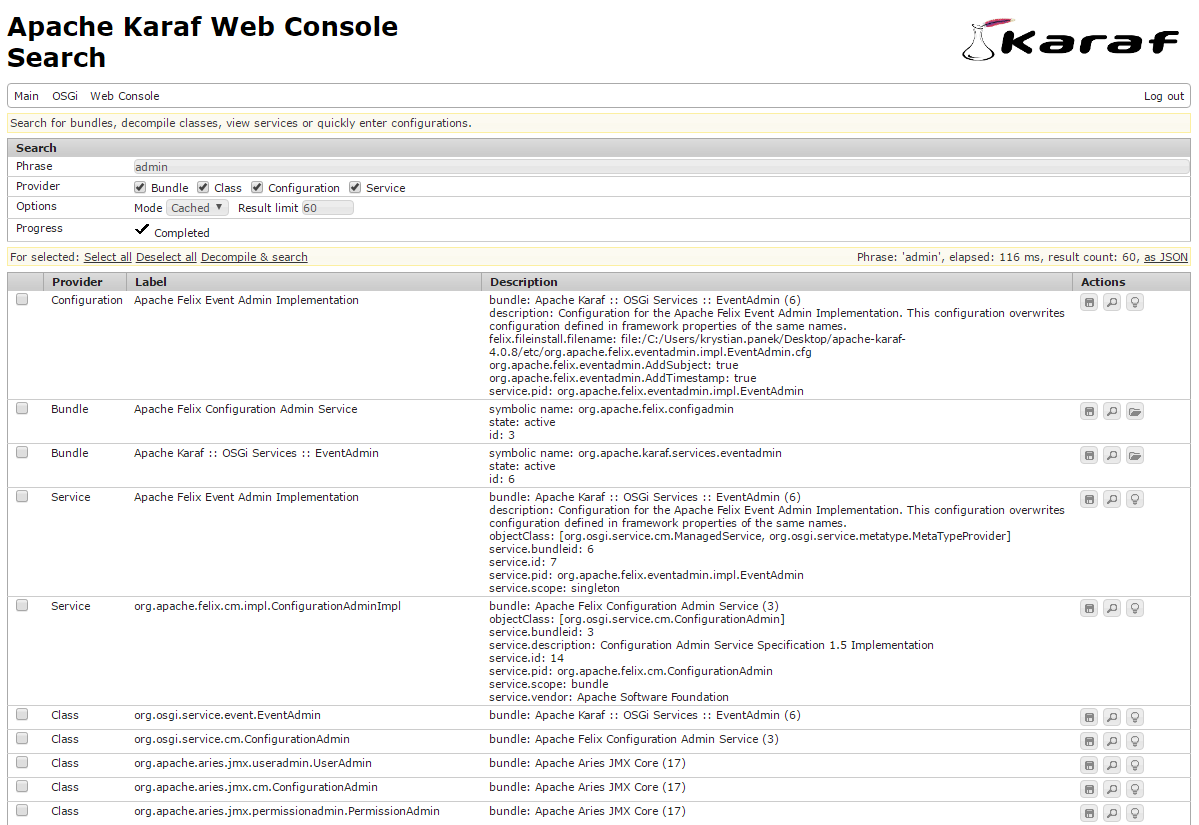Click magnifier icon for useradmin.UserAdmin class row
1199x825 pixels.
point(1112,765)
